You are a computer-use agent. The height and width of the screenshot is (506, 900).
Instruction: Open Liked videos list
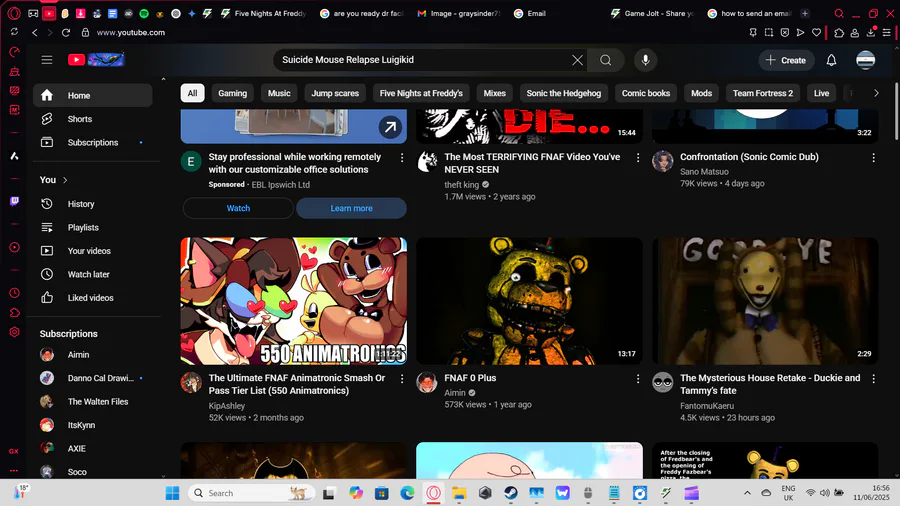coord(92,298)
